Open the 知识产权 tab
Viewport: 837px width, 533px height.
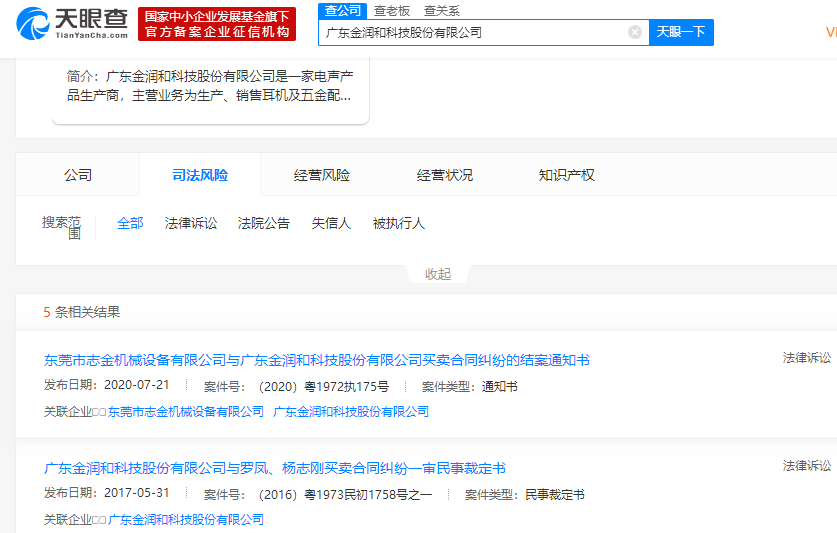[x=566, y=175]
